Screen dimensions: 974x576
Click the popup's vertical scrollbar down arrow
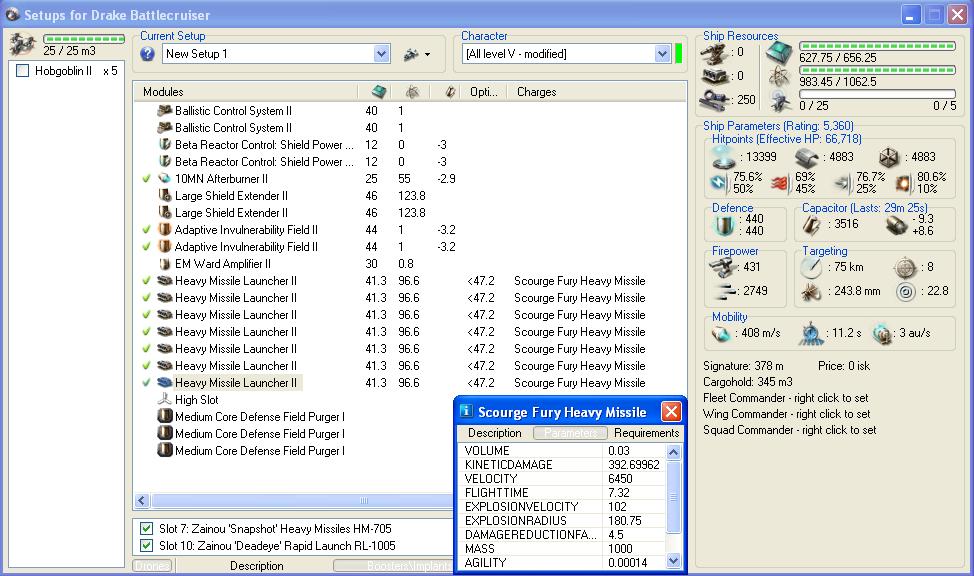pyautogui.click(x=674, y=562)
